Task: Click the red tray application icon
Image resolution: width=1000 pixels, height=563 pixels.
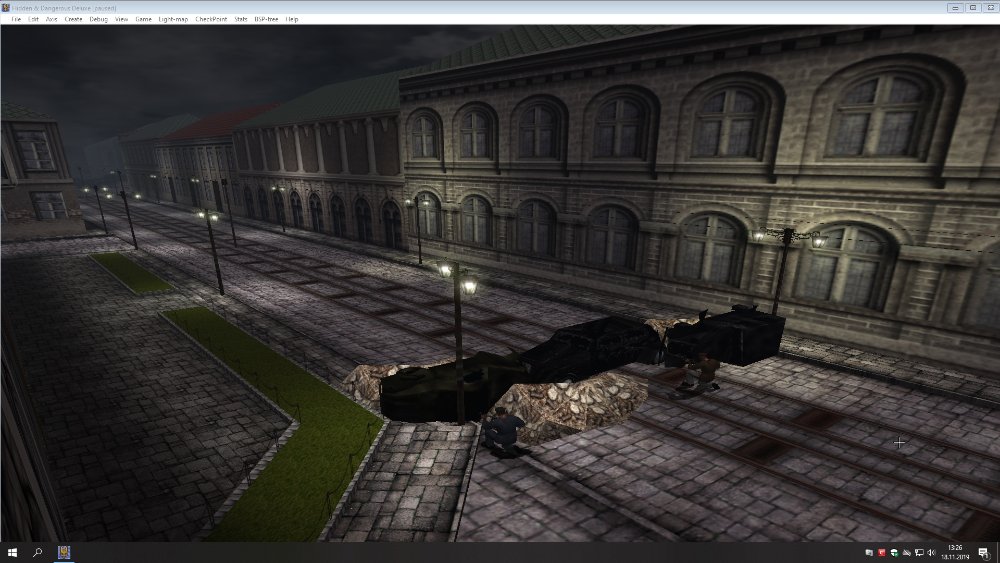Action: point(881,553)
